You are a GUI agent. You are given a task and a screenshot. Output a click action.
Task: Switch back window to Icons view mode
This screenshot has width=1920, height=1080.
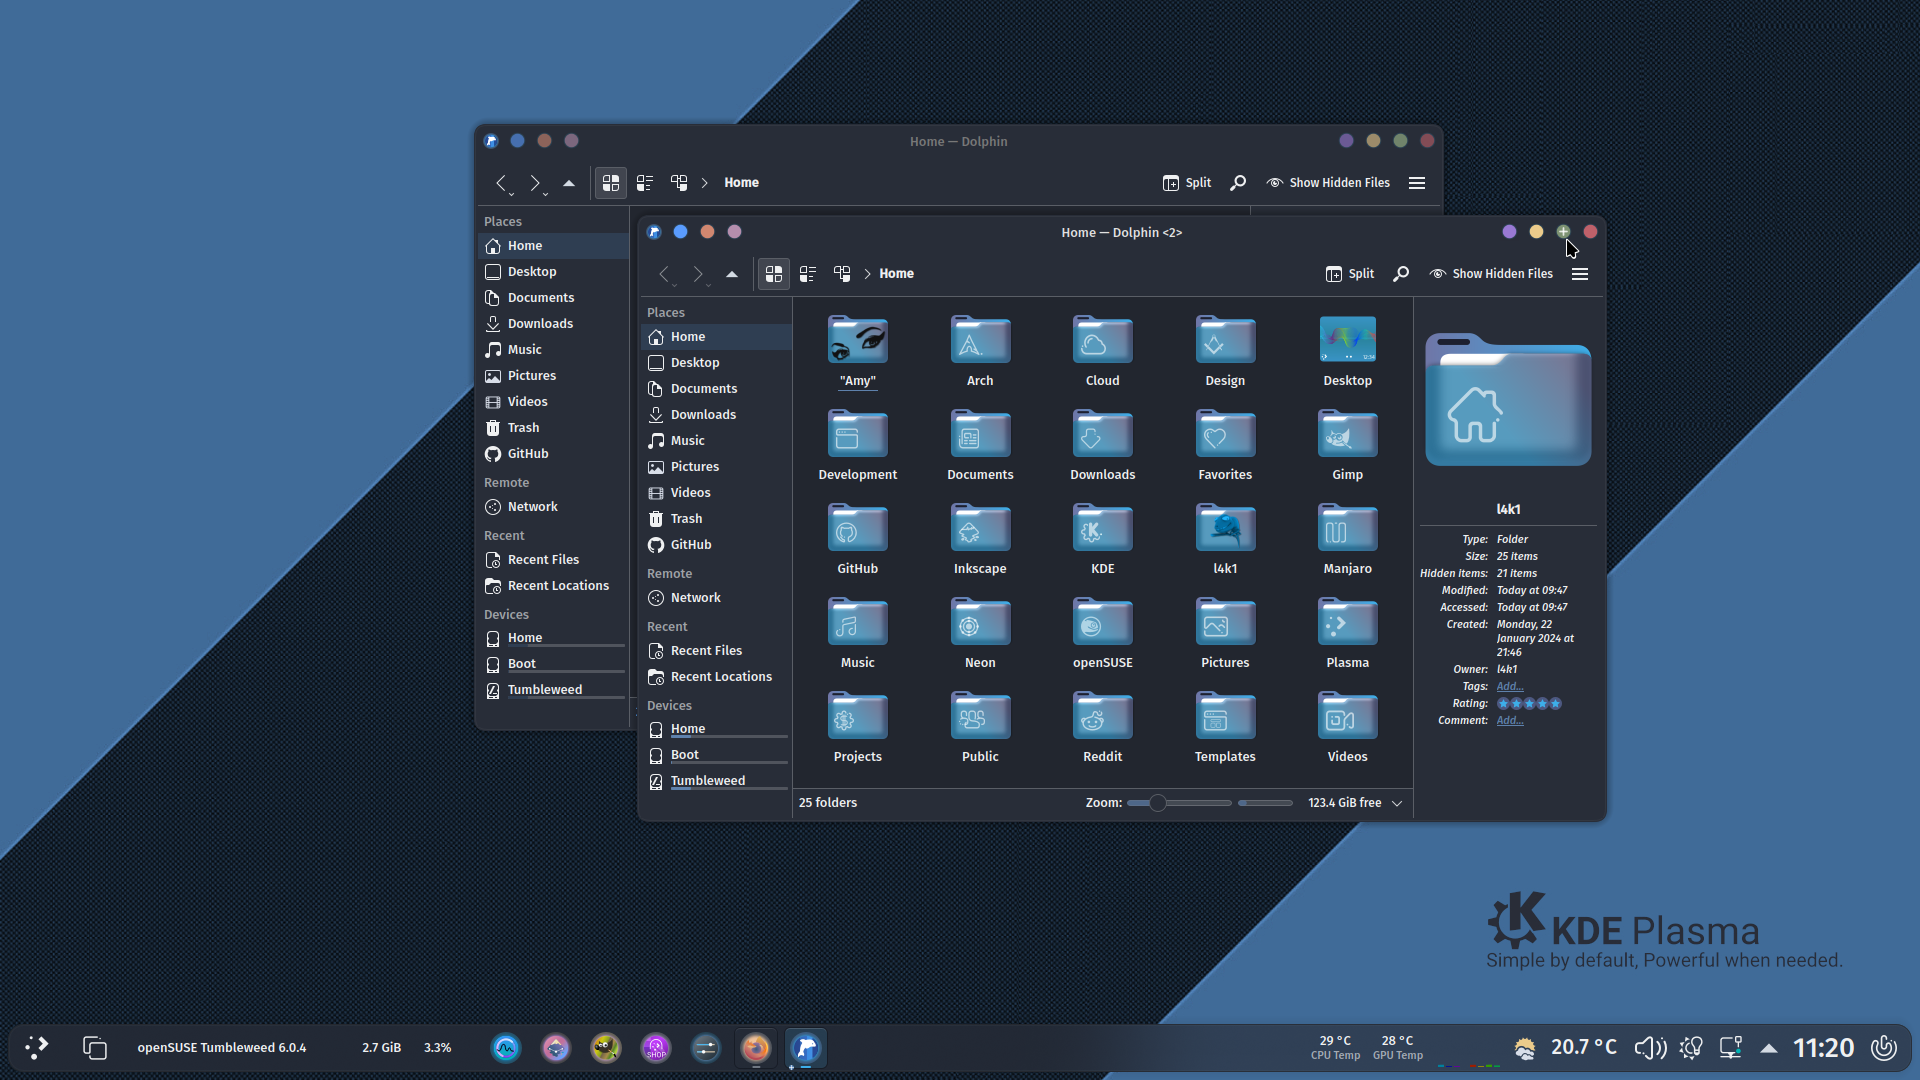pyautogui.click(x=611, y=183)
